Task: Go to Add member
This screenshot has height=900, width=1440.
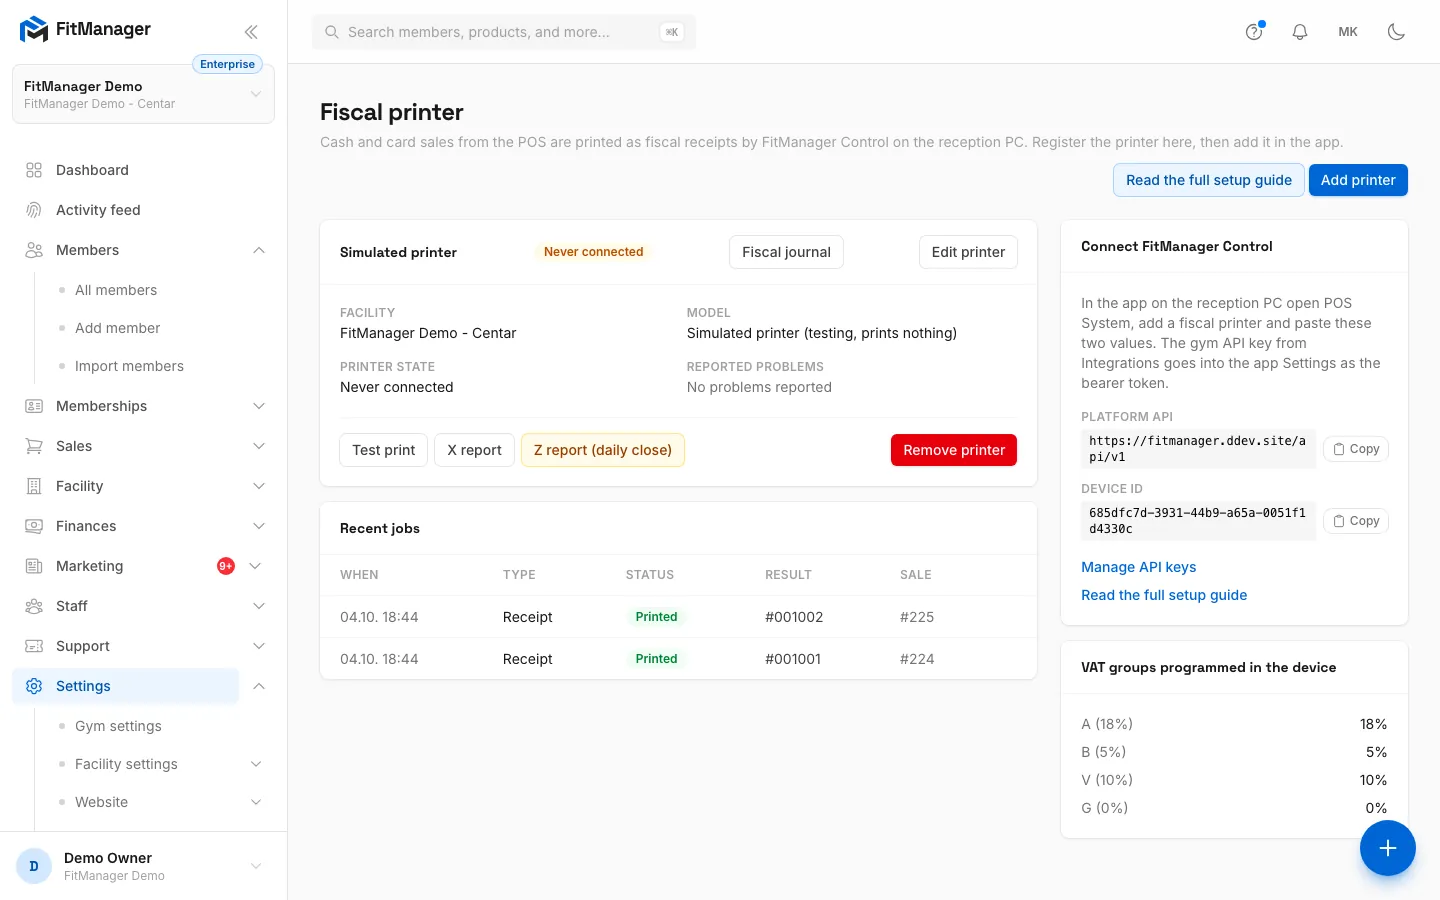Action: tap(117, 328)
